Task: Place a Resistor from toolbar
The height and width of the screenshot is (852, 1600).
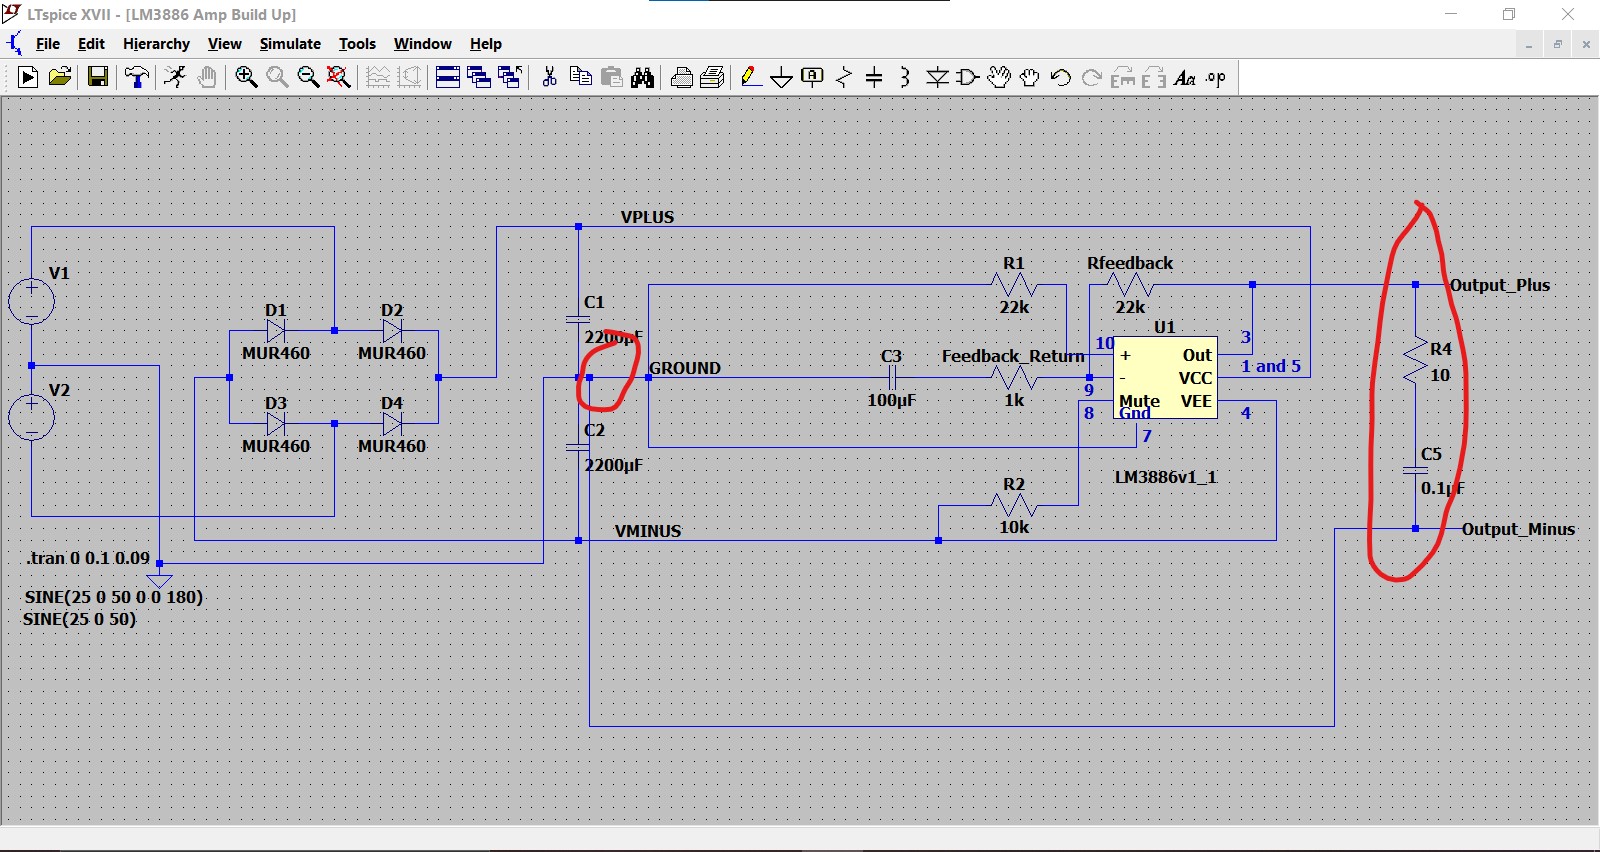Action: [x=844, y=77]
